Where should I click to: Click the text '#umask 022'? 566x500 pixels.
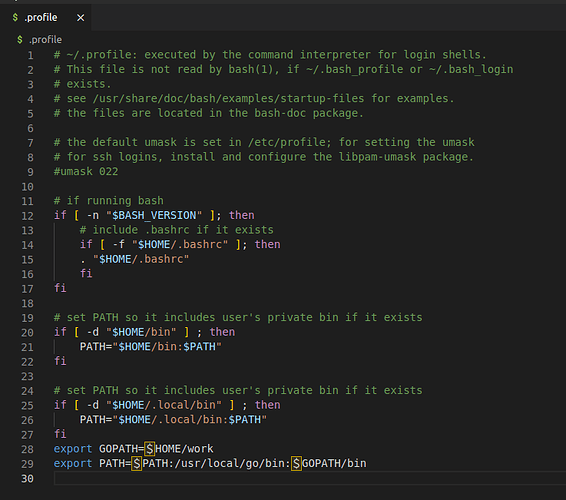(x=86, y=171)
